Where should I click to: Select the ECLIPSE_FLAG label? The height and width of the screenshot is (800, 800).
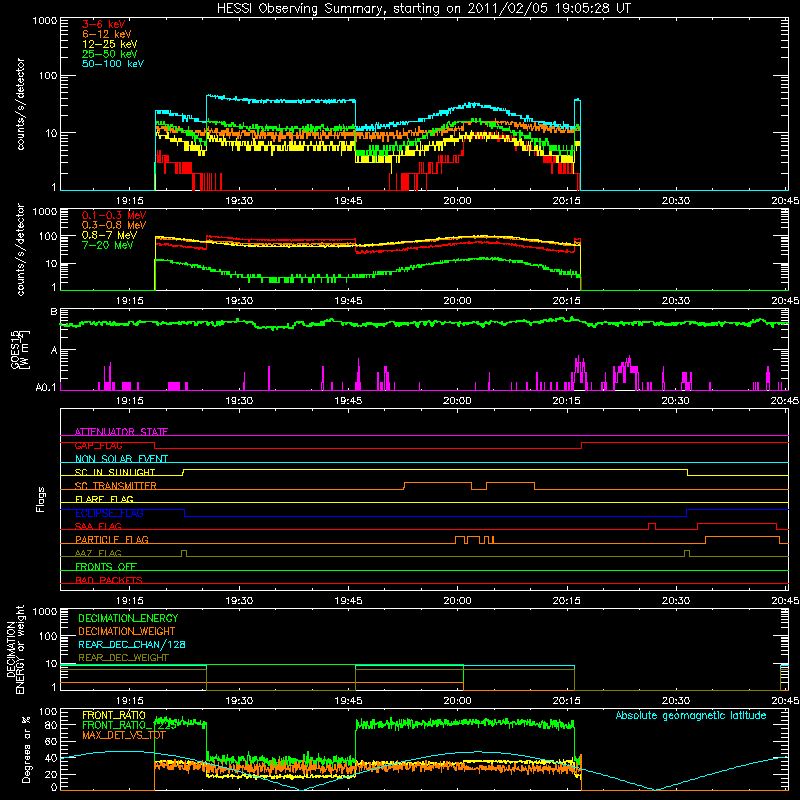[109, 513]
